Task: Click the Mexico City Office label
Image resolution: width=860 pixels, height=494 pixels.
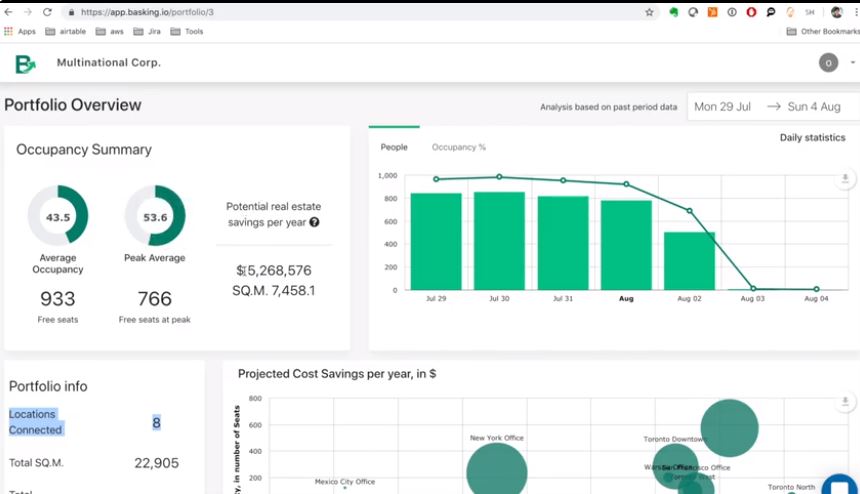Action: tap(345, 481)
